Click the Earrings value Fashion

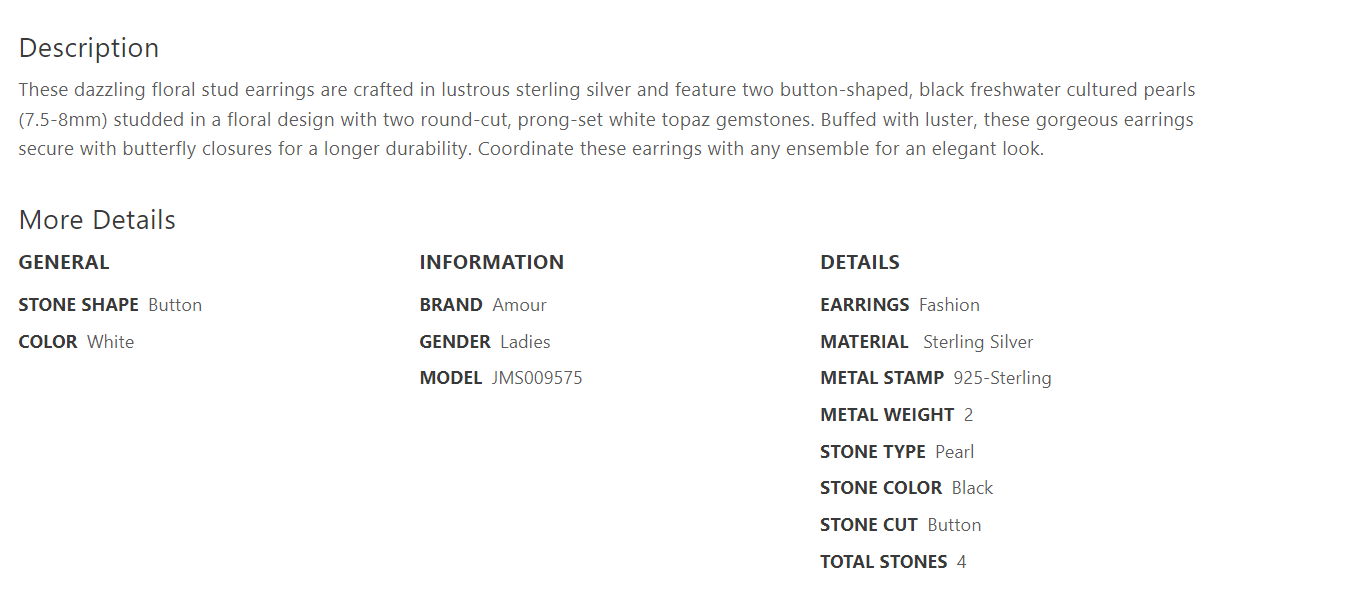click(949, 305)
